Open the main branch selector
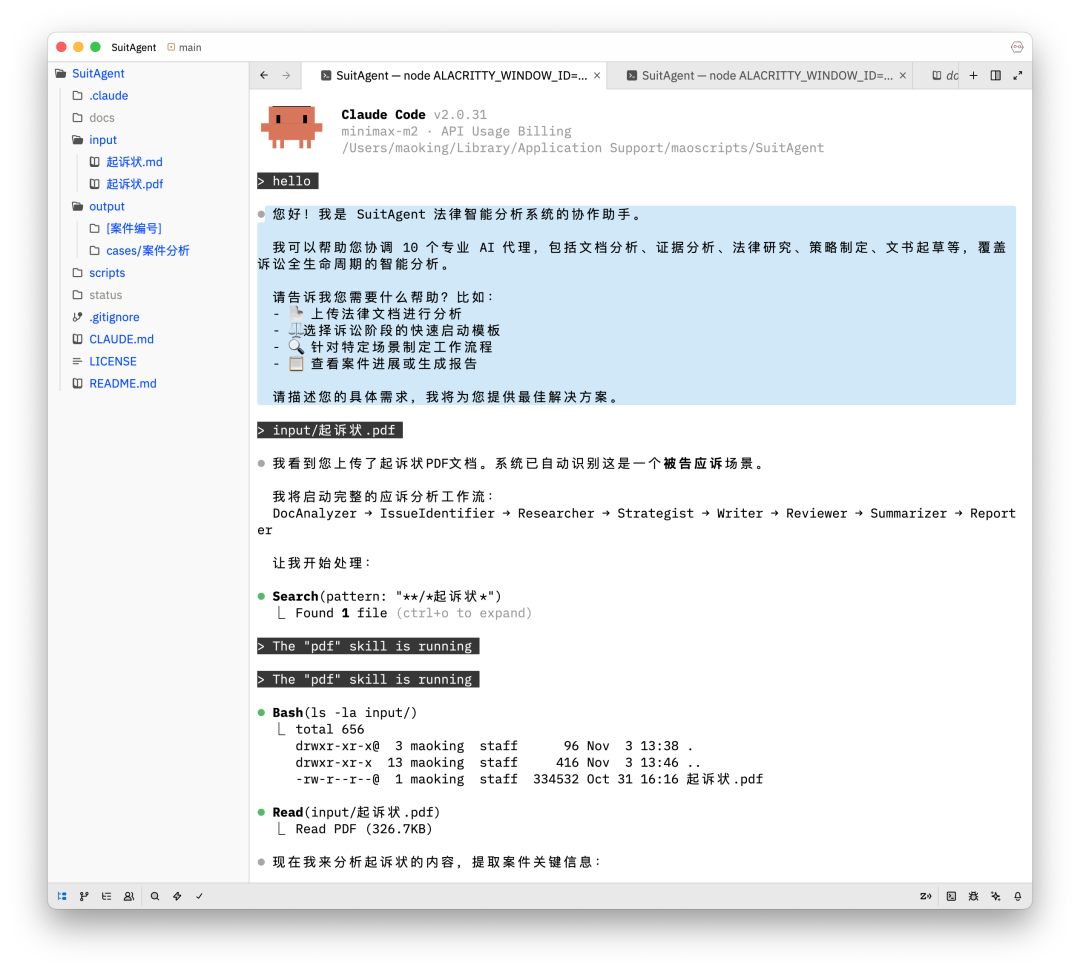Image resolution: width=1080 pixels, height=972 pixels. (x=184, y=47)
